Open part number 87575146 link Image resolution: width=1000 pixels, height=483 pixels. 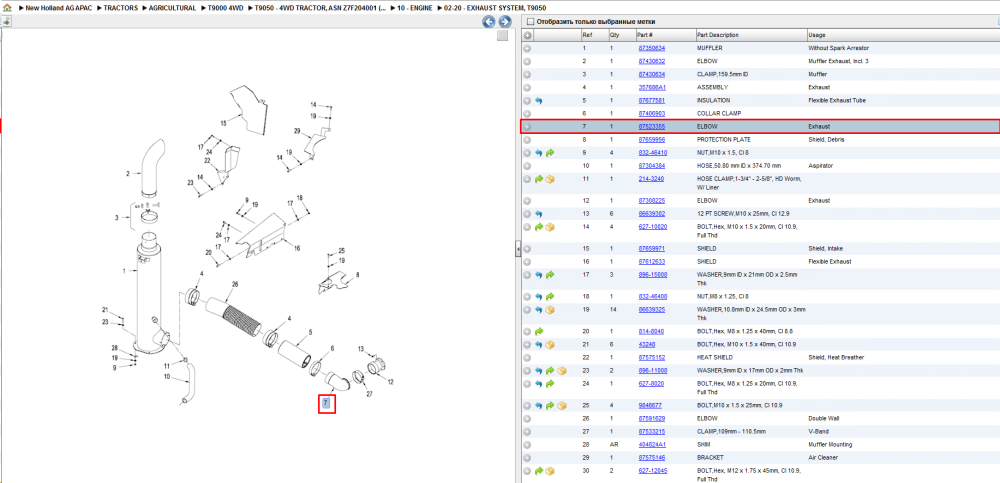652,458
